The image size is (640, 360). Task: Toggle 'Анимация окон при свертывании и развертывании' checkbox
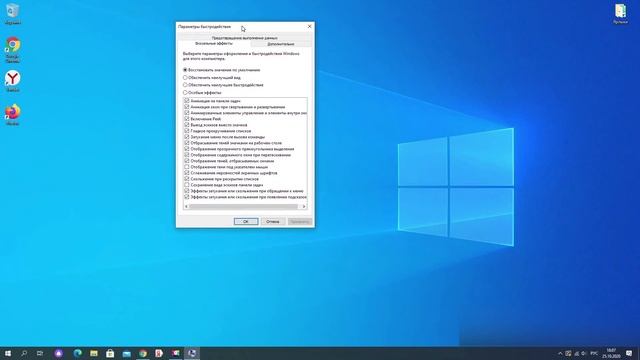pyautogui.click(x=187, y=107)
